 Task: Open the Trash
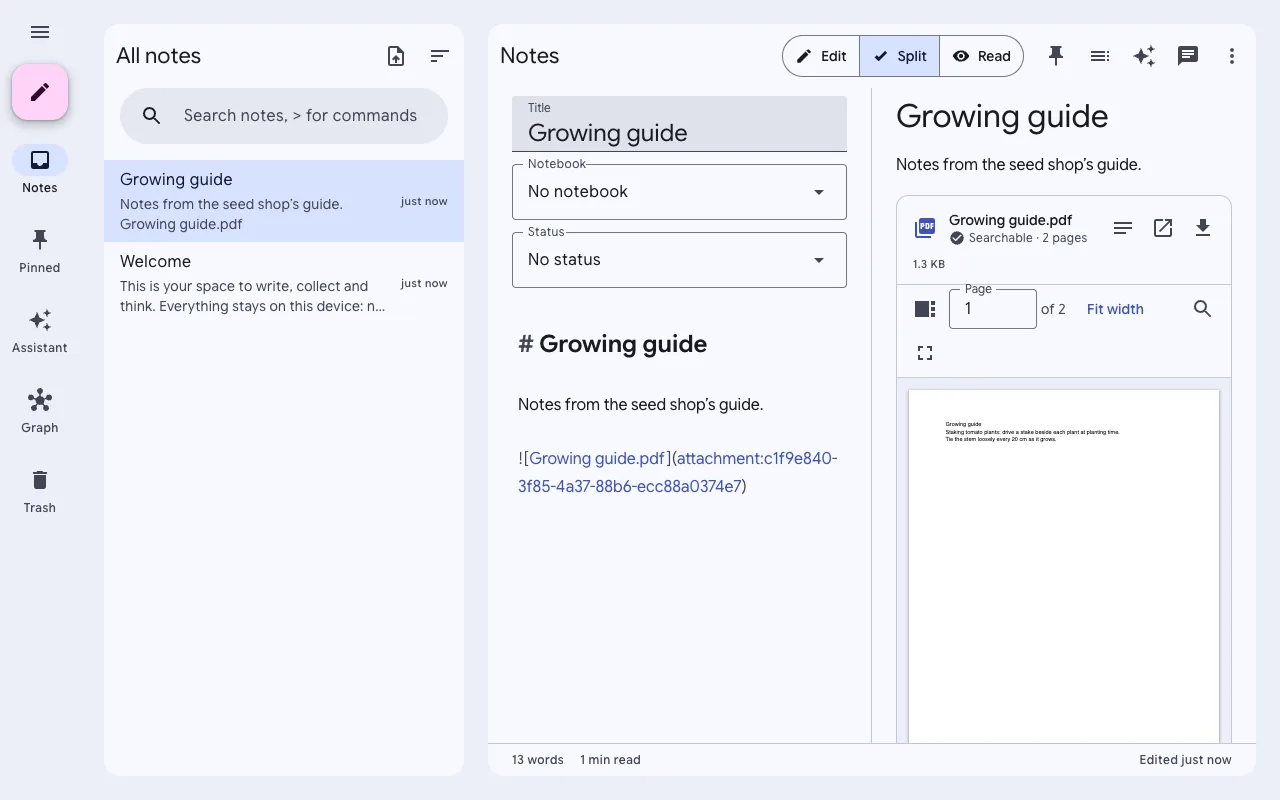(40, 490)
